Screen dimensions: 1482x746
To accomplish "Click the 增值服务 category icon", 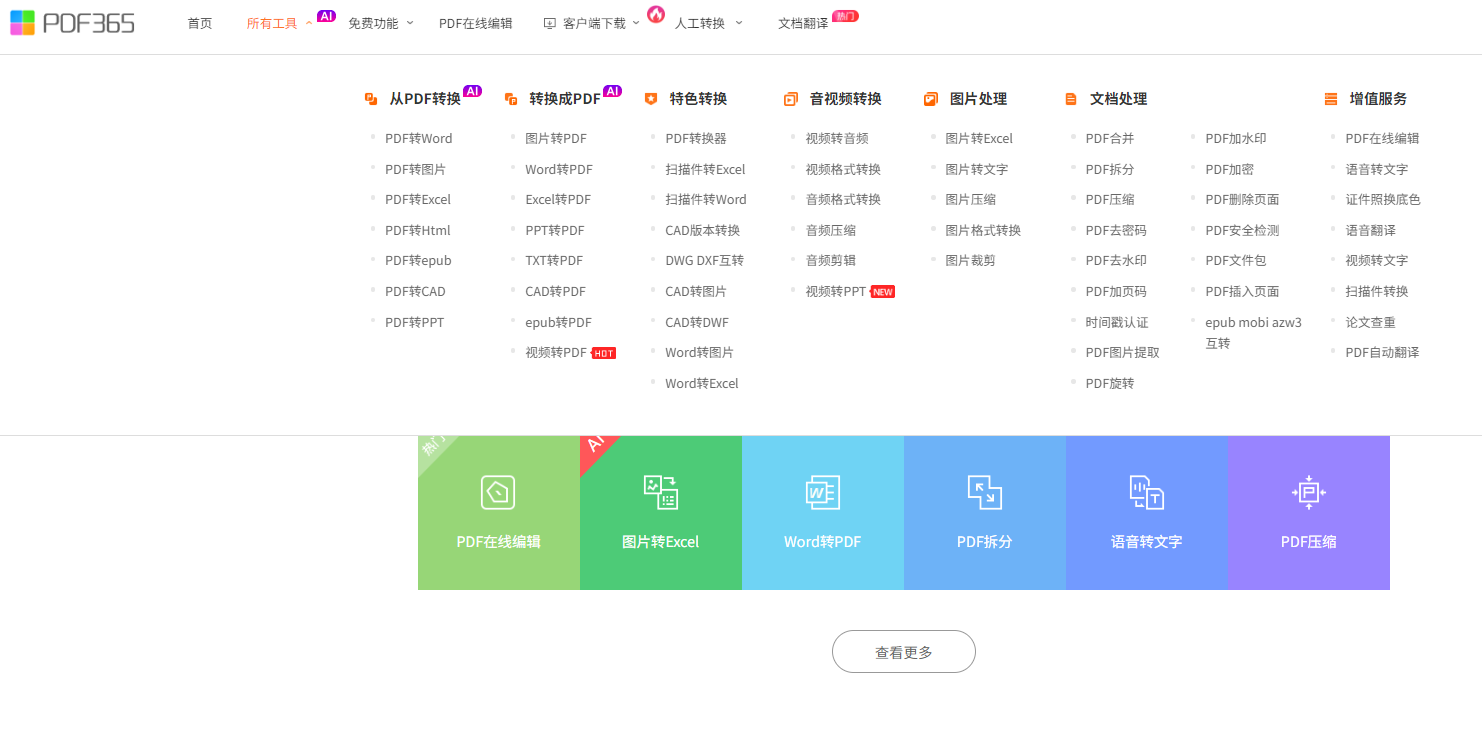I will click(x=1330, y=99).
